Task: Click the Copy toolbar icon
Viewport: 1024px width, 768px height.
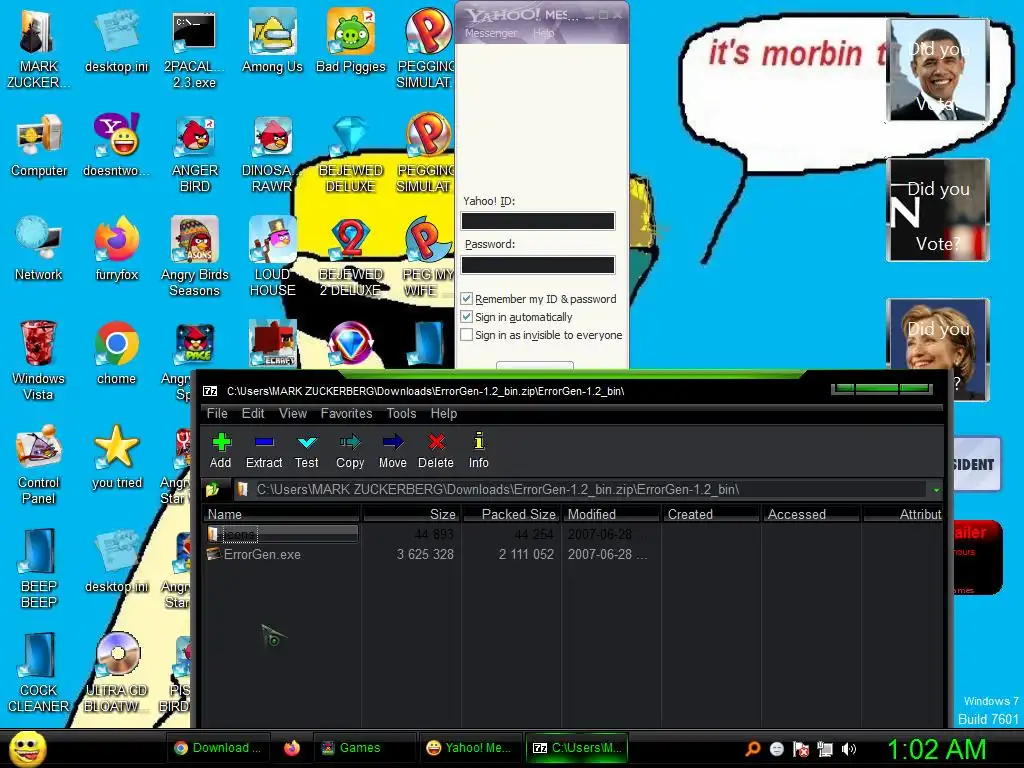Action: coord(350,451)
